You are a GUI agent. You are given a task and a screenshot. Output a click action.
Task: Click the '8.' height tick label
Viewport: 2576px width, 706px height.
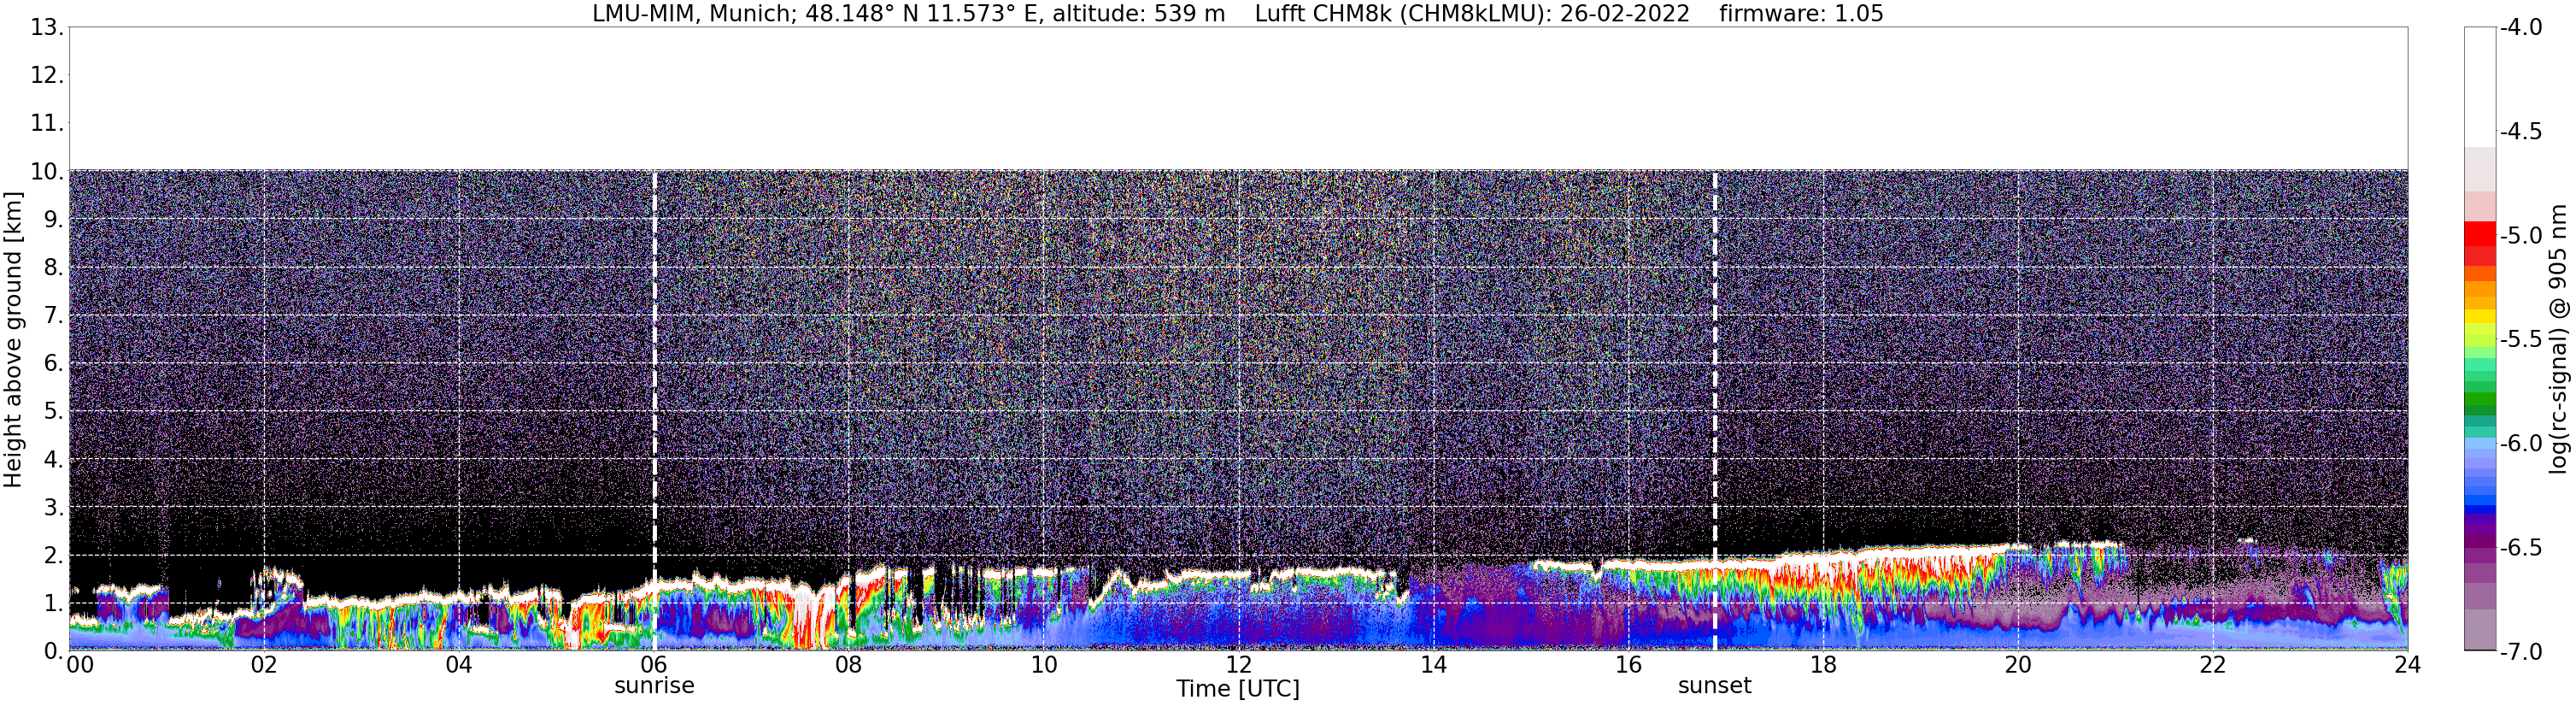point(54,267)
